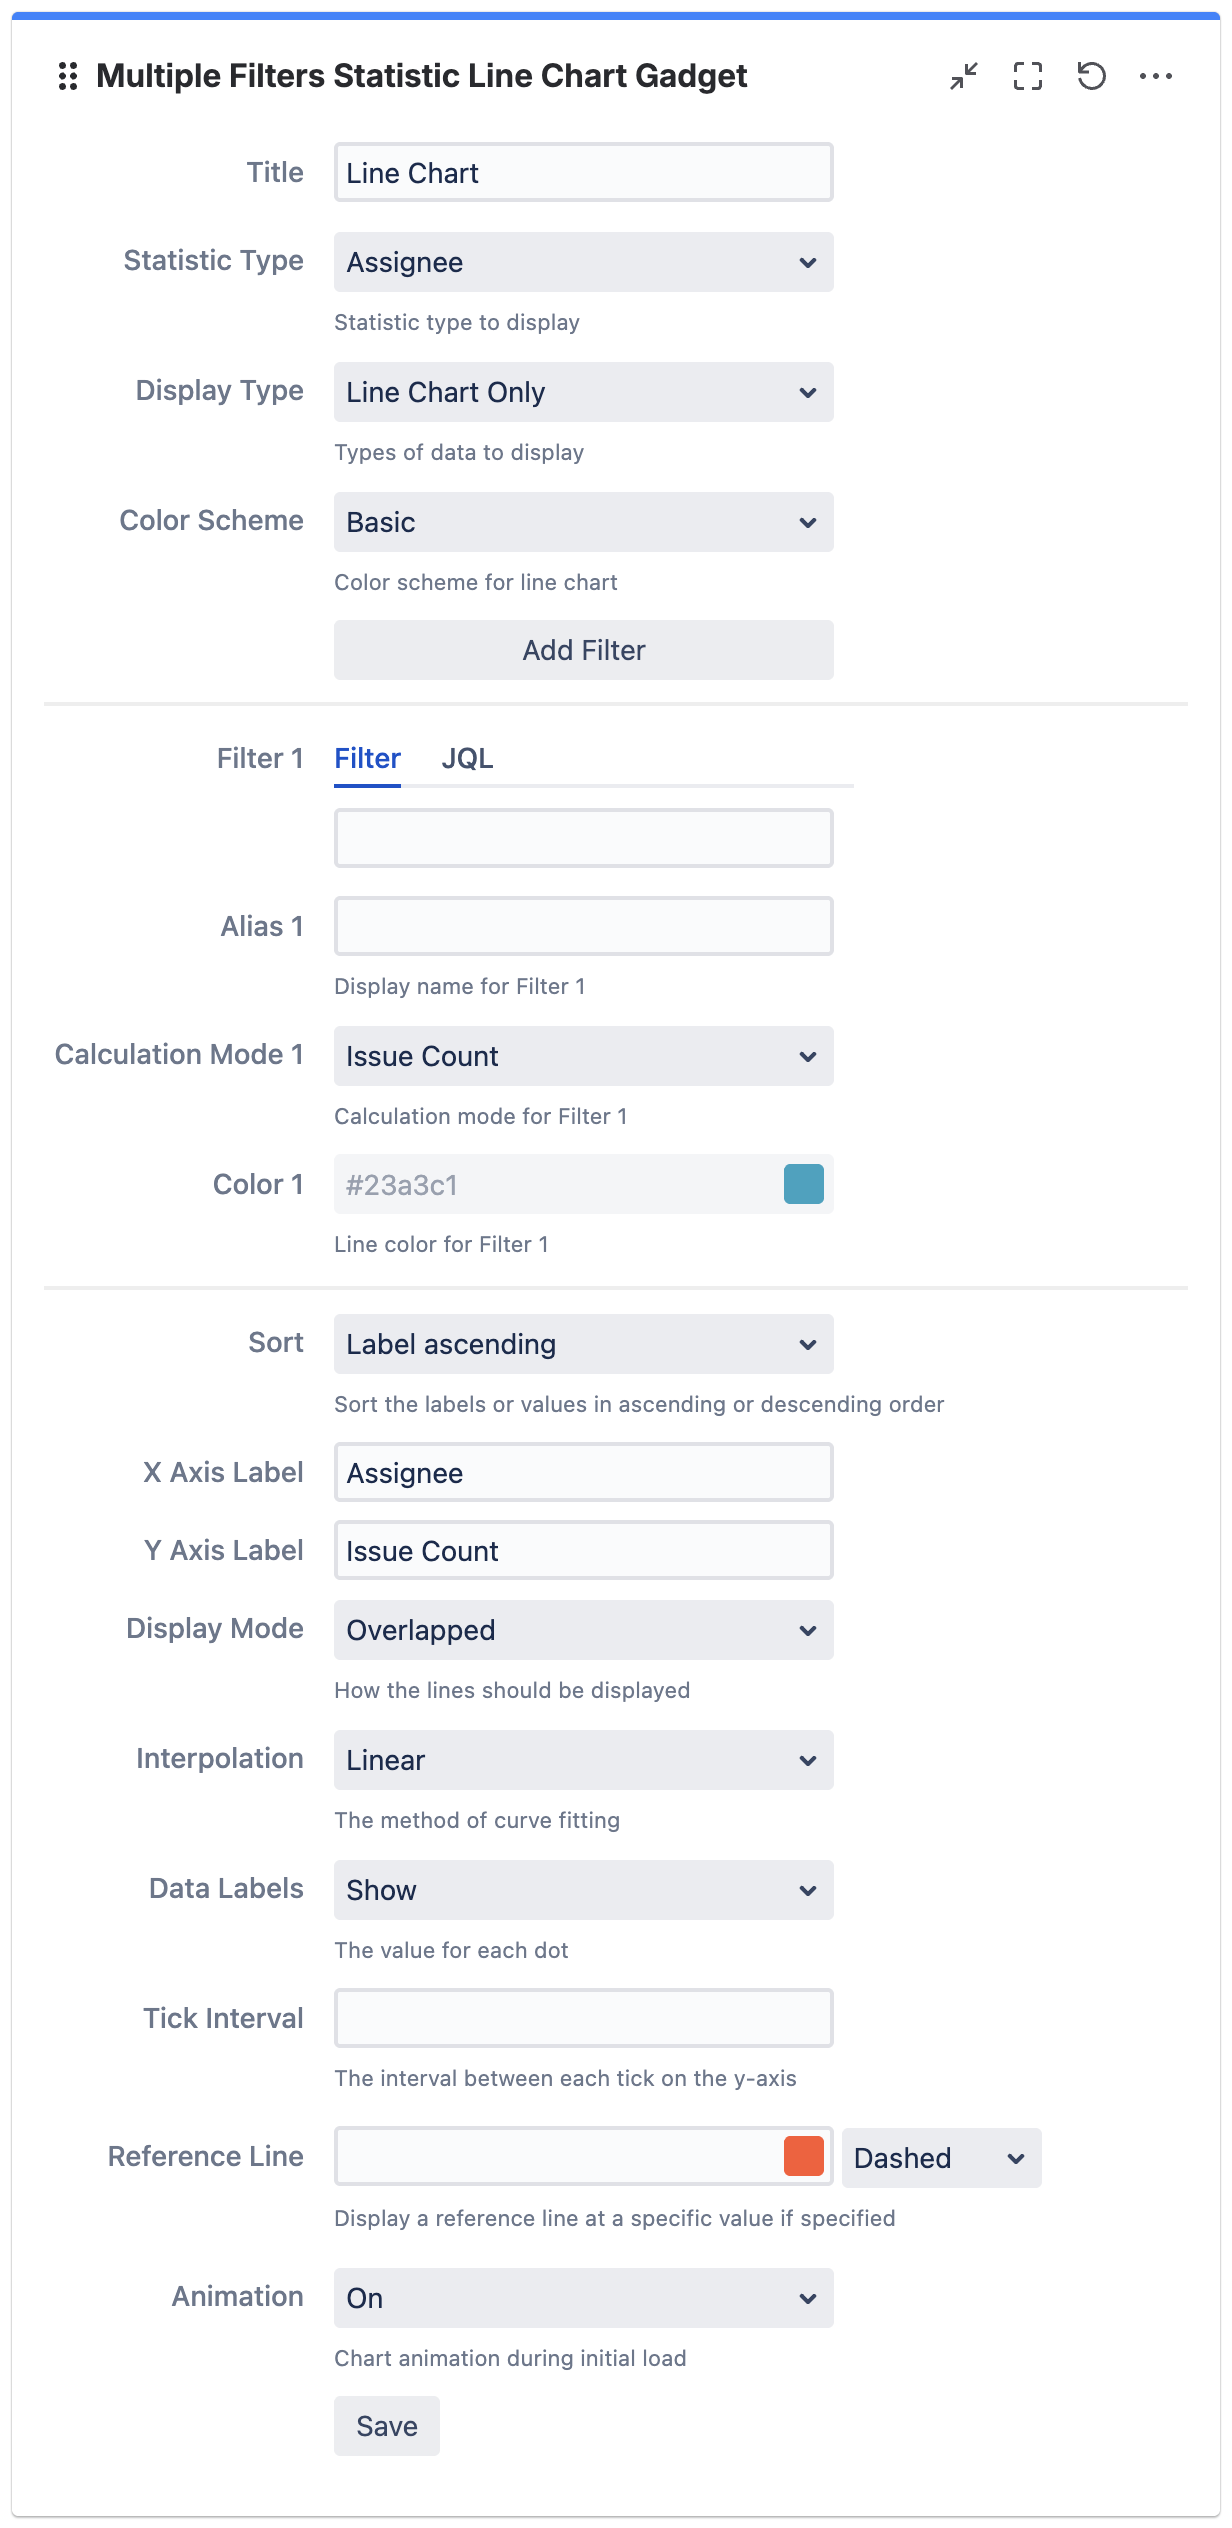
Task: Maximize the gadget to full screen
Action: pos(1028,76)
